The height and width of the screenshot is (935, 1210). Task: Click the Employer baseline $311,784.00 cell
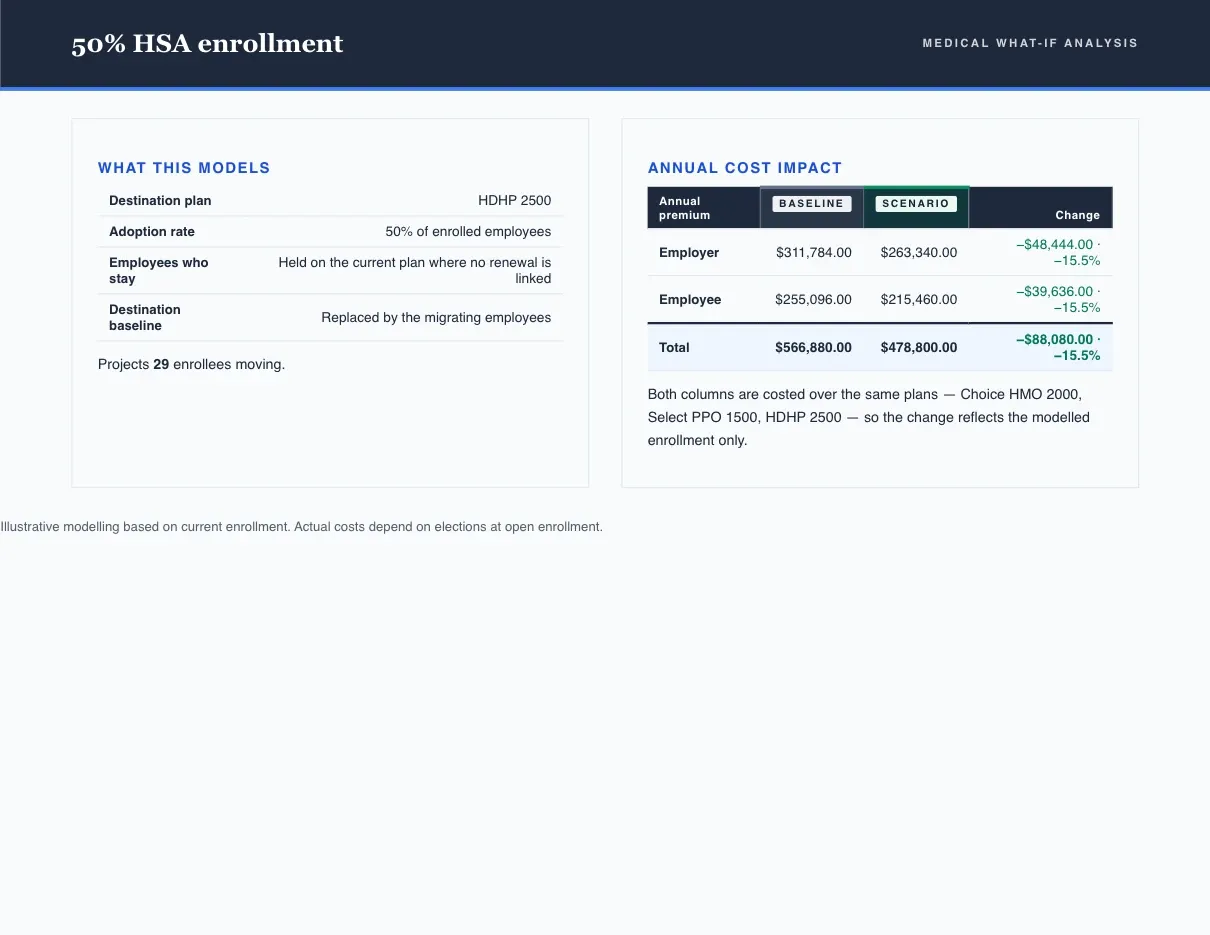pos(813,253)
